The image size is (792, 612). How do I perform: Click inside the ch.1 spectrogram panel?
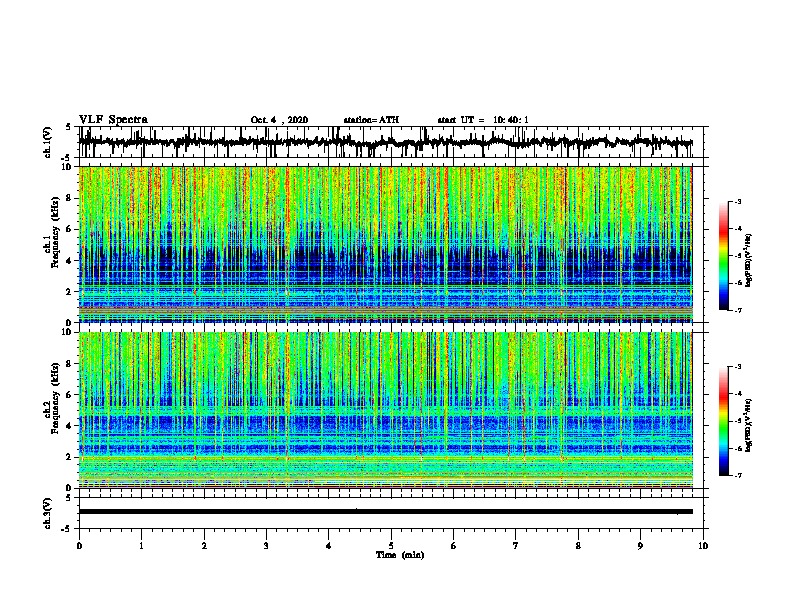point(385,244)
